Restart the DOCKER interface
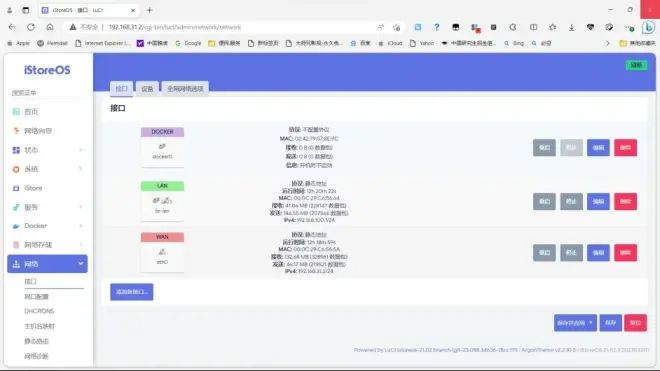This screenshot has height=371, width=660. (544, 148)
